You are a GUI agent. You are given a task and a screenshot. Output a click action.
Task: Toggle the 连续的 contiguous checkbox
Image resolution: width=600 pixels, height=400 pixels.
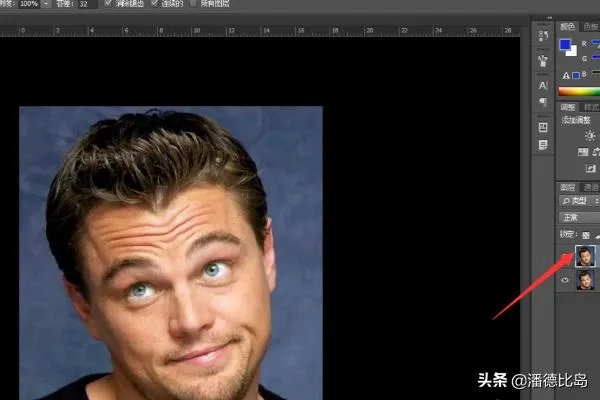[x=154, y=5]
